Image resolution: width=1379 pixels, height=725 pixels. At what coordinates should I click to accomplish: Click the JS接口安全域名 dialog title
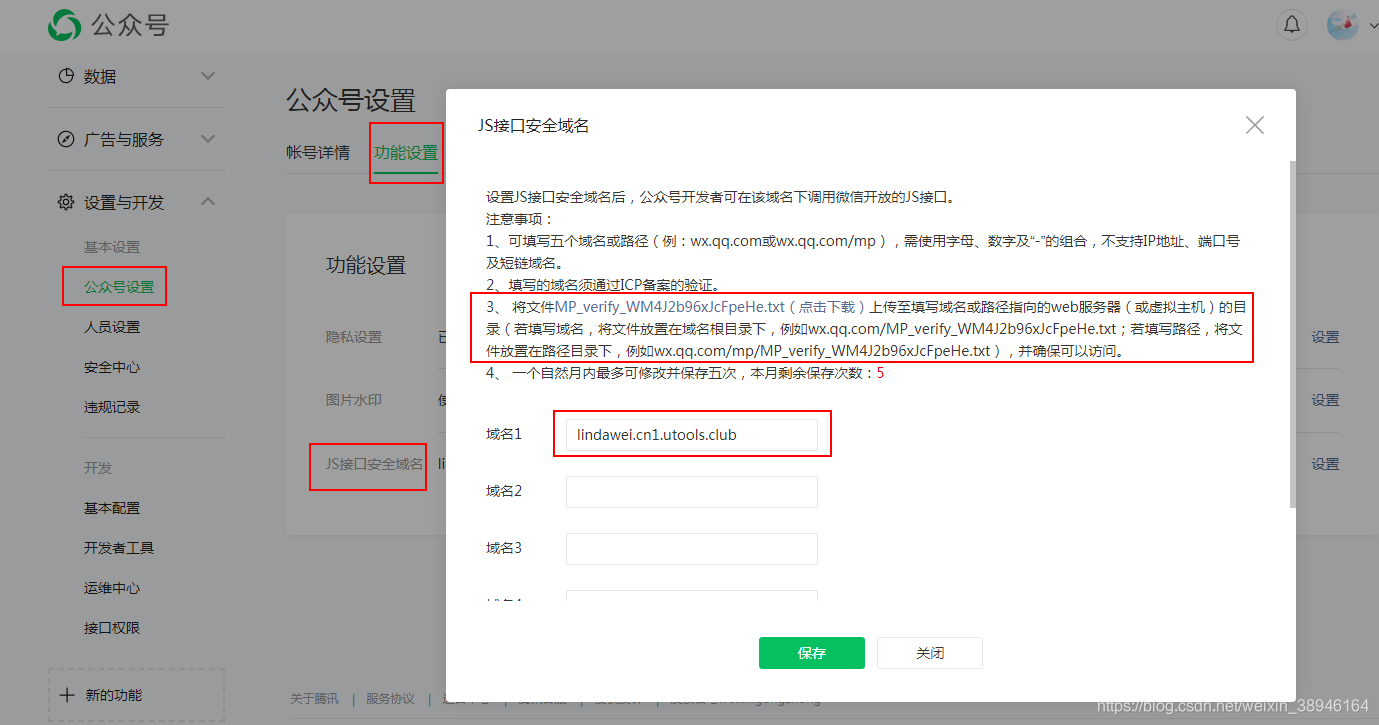click(x=534, y=125)
